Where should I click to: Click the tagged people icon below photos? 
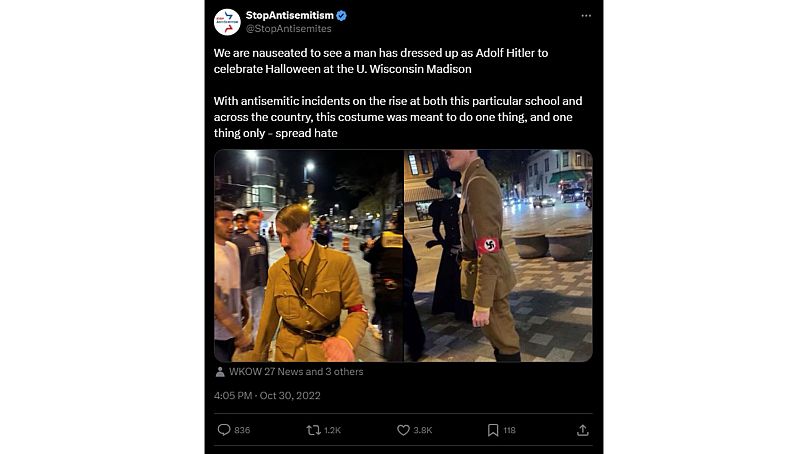tap(220, 372)
